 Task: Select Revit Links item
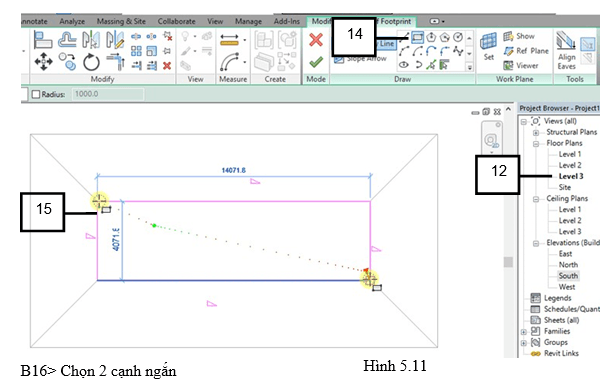pyautogui.click(x=555, y=354)
